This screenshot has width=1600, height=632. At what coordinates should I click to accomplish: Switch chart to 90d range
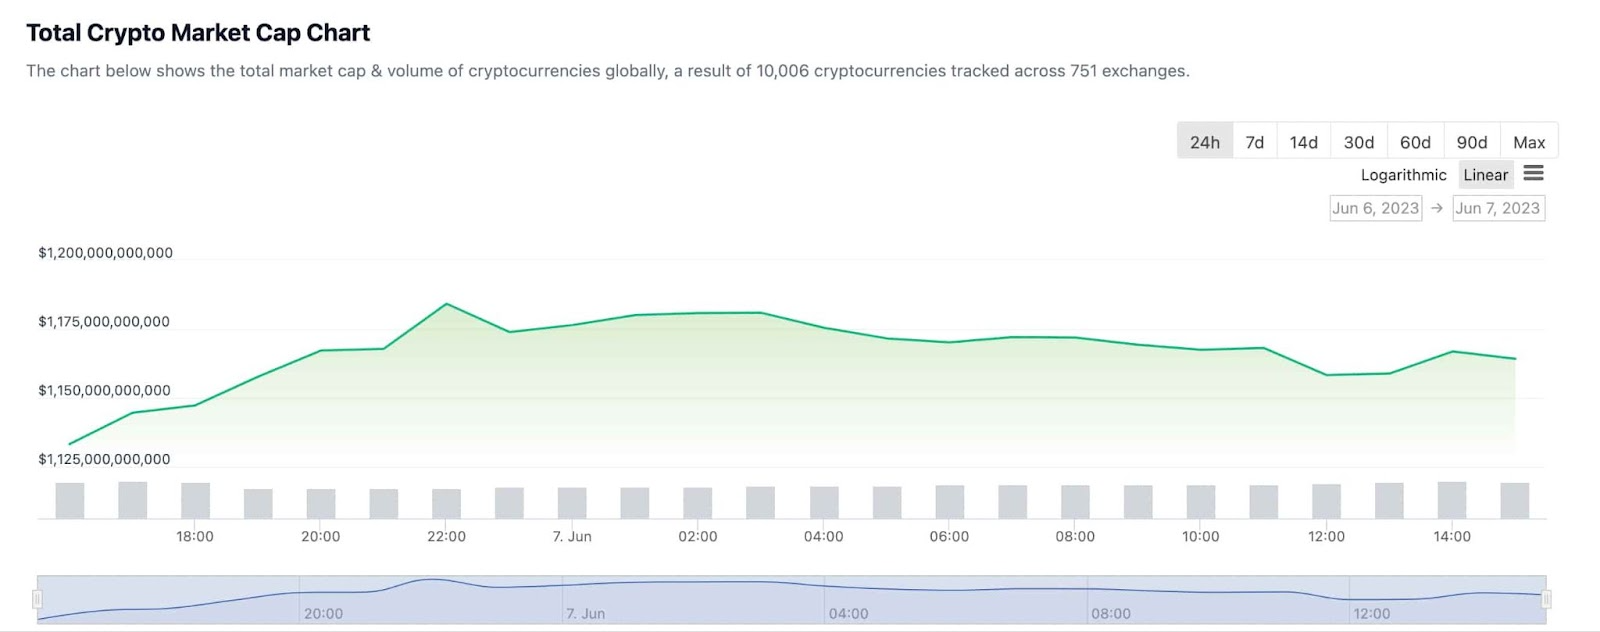tap(1471, 142)
